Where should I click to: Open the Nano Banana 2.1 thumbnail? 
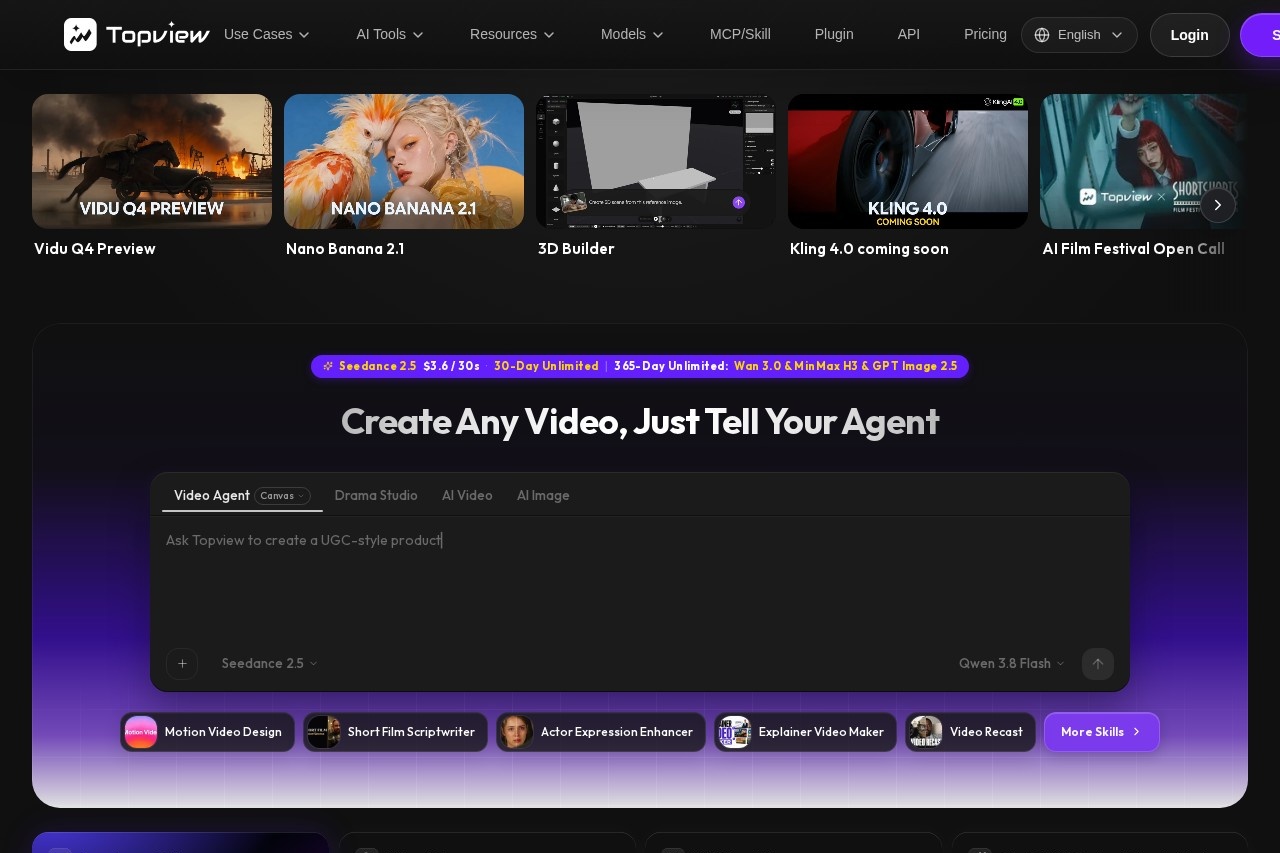click(x=404, y=162)
